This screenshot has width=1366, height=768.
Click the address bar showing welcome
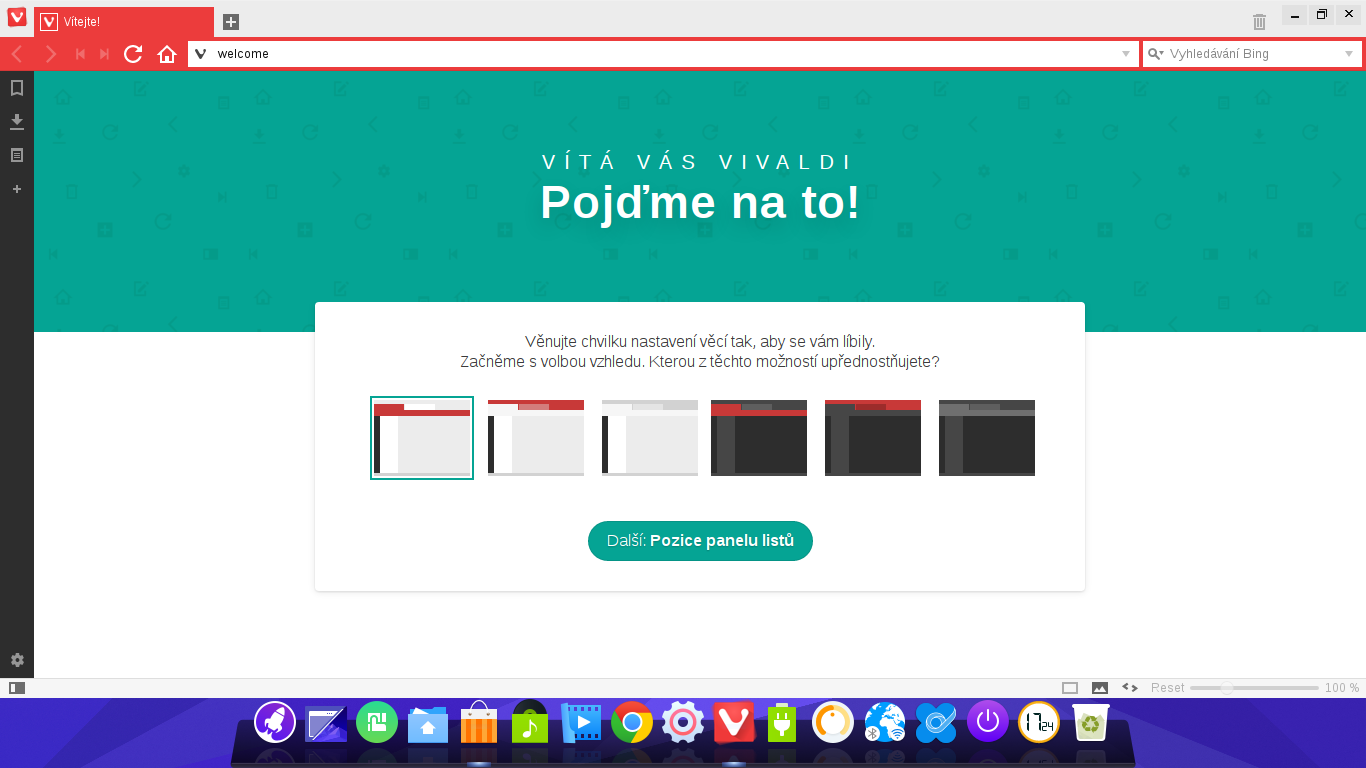coord(664,54)
